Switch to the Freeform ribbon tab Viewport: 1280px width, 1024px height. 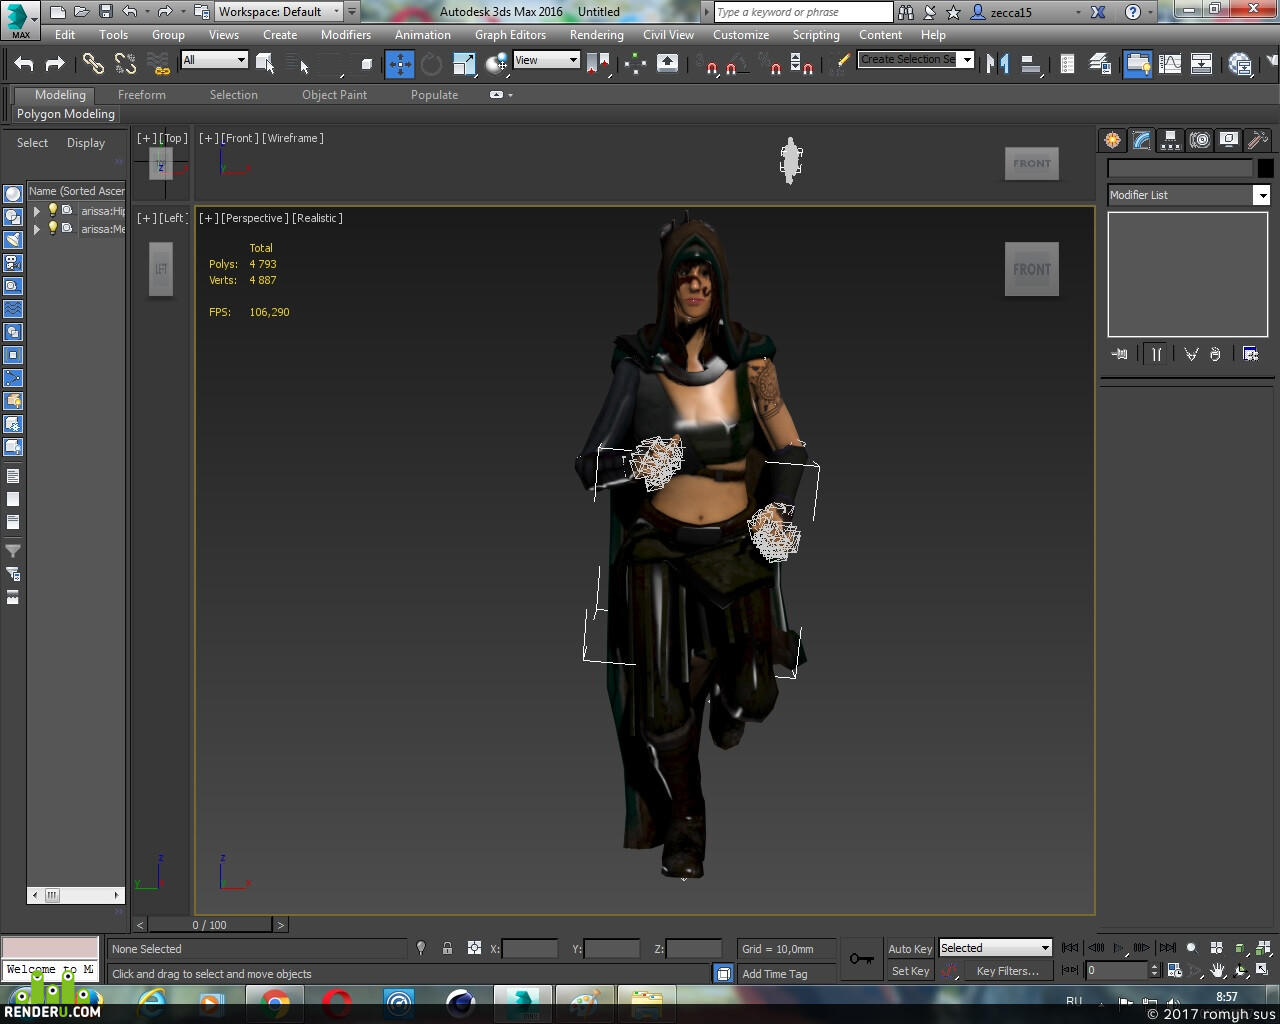(142, 95)
